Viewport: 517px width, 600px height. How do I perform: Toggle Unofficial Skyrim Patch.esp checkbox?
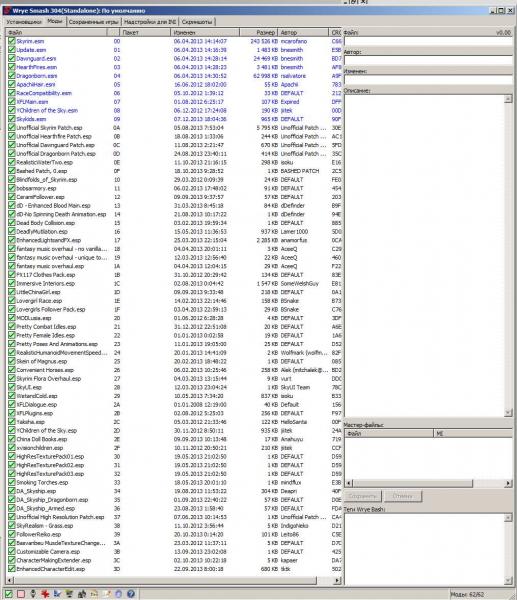[x=12, y=127]
